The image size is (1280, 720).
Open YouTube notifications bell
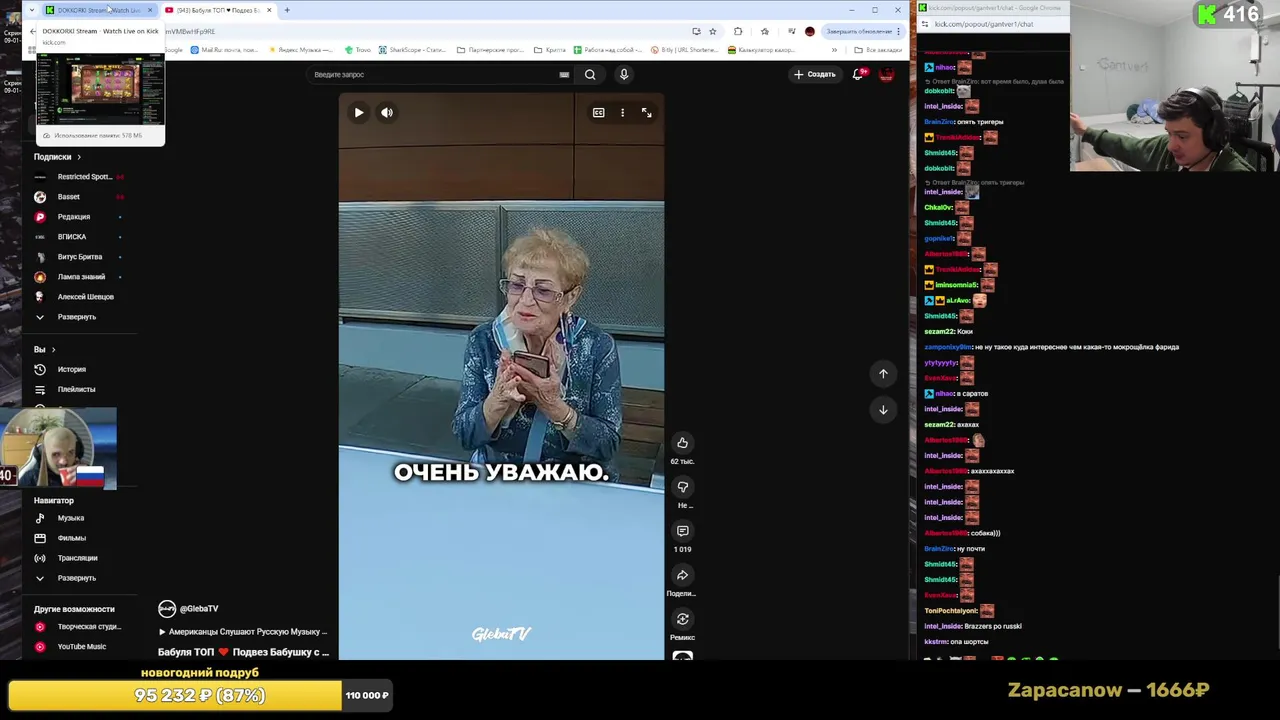coord(858,74)
